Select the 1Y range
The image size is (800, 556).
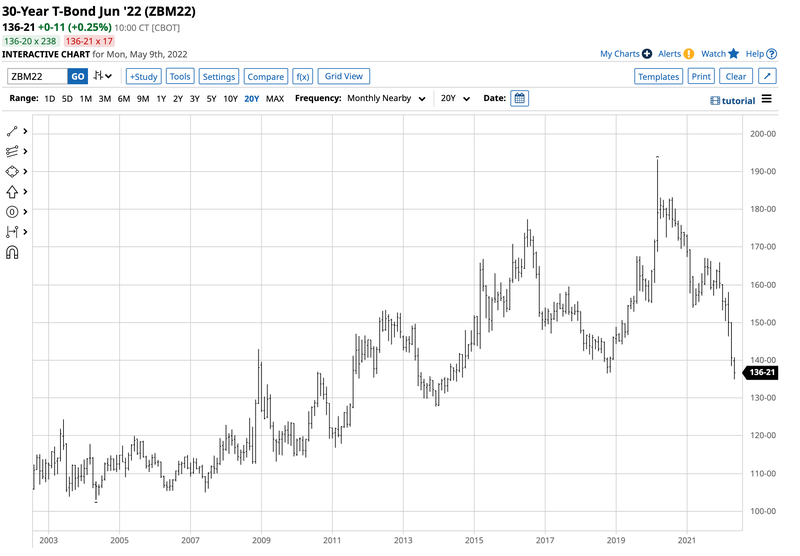tap(161, 98)
